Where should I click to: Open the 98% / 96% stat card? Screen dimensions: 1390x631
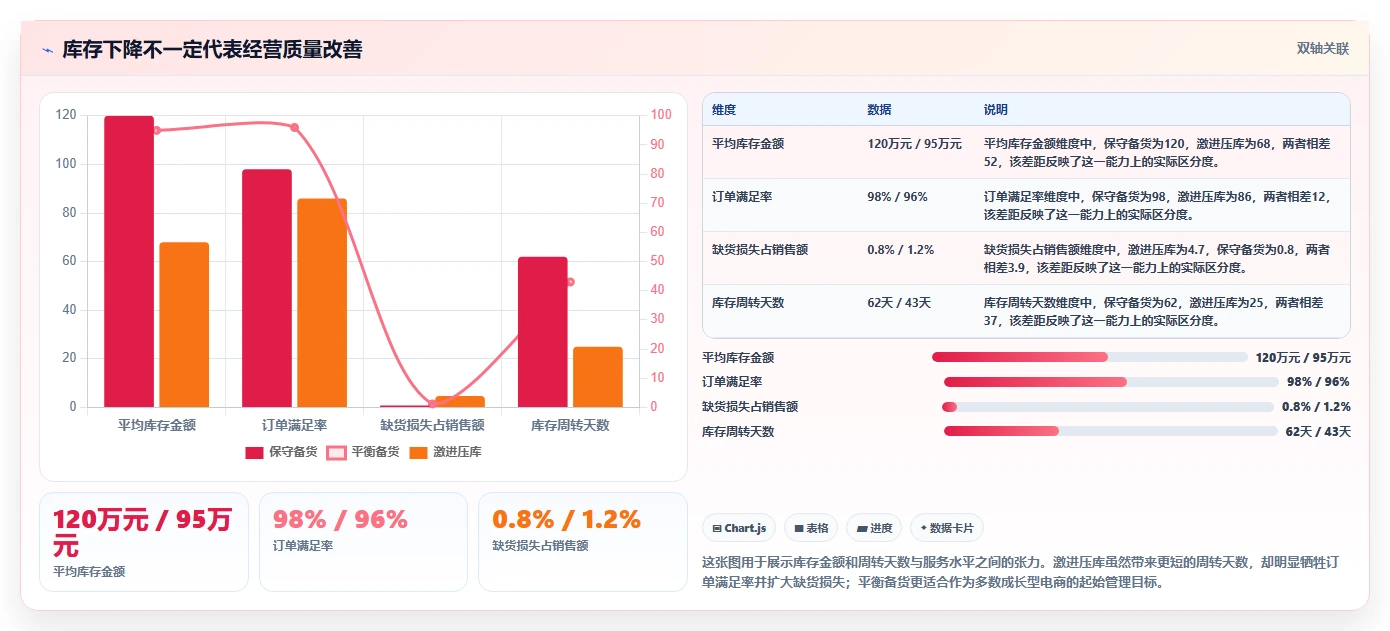(x=363, y=542)
